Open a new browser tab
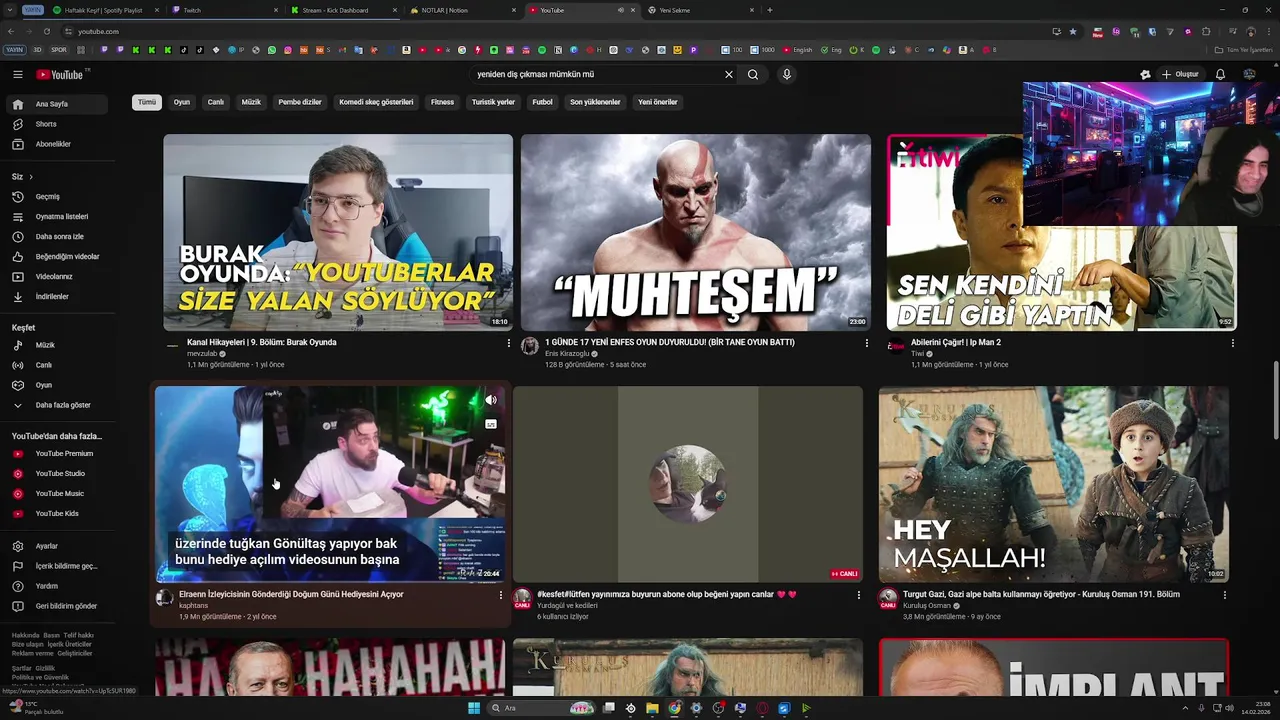The width and height of the screenshot is (1280, 720). (x=769, y=10)
